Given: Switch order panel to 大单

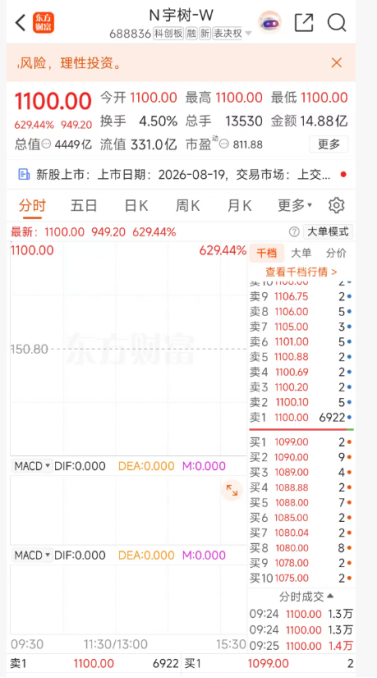Looking at the screenshot, I should point(301,253).
